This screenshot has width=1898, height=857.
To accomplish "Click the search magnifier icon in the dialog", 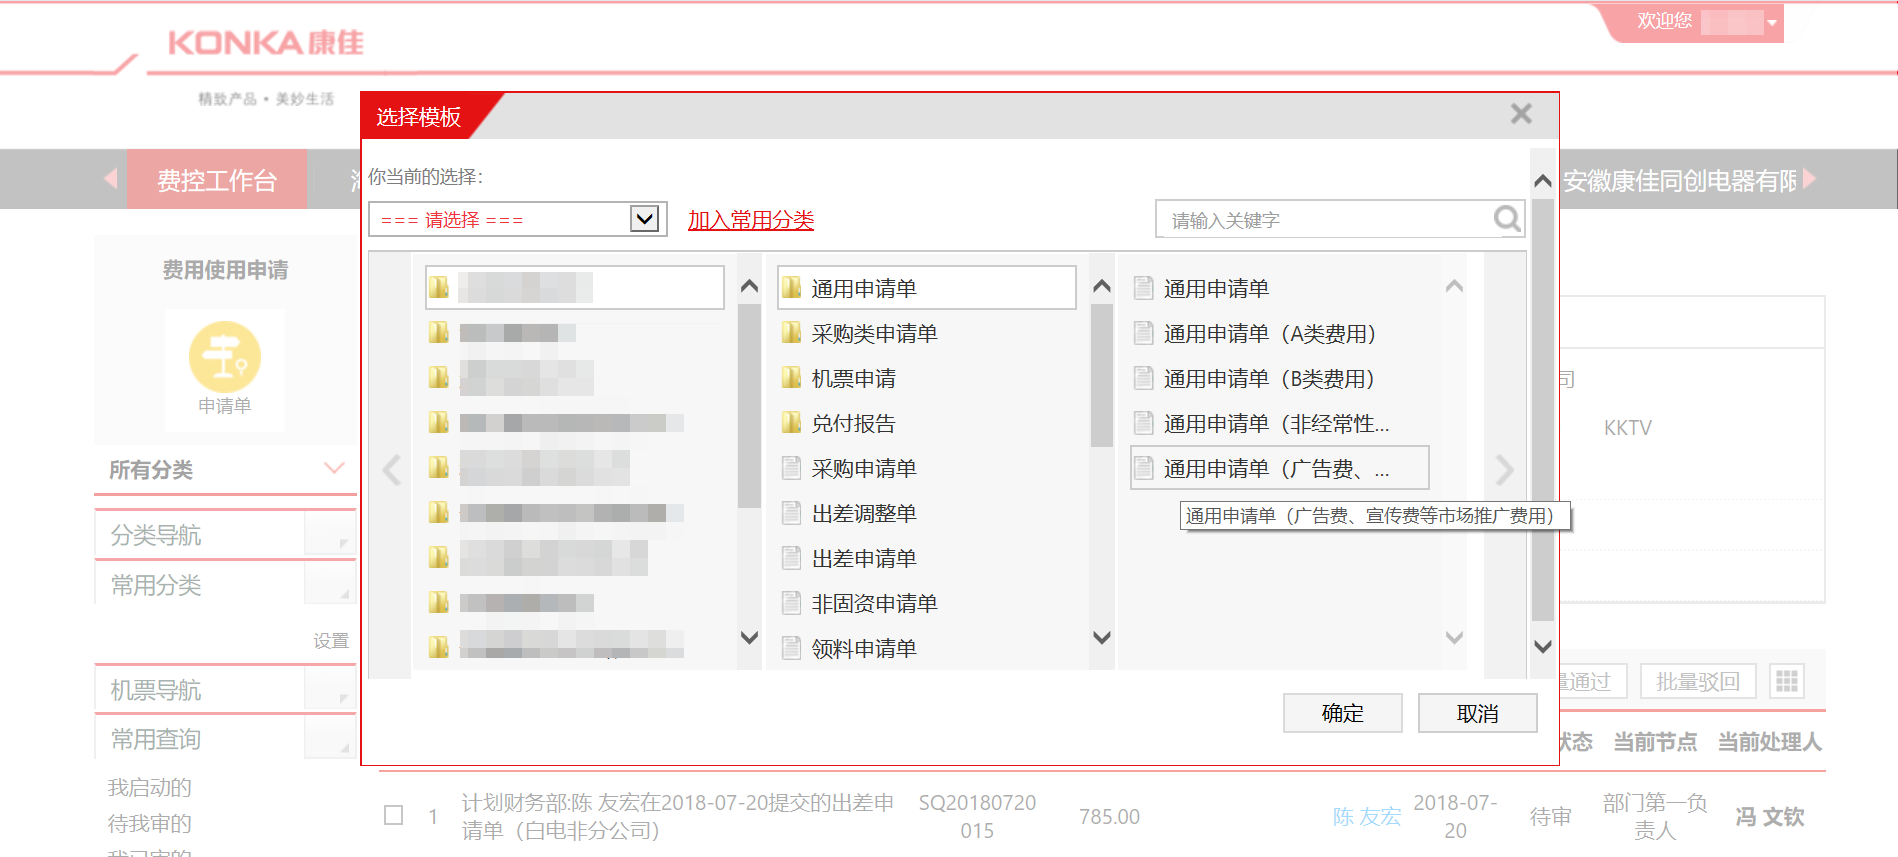I will point(1506,218).
